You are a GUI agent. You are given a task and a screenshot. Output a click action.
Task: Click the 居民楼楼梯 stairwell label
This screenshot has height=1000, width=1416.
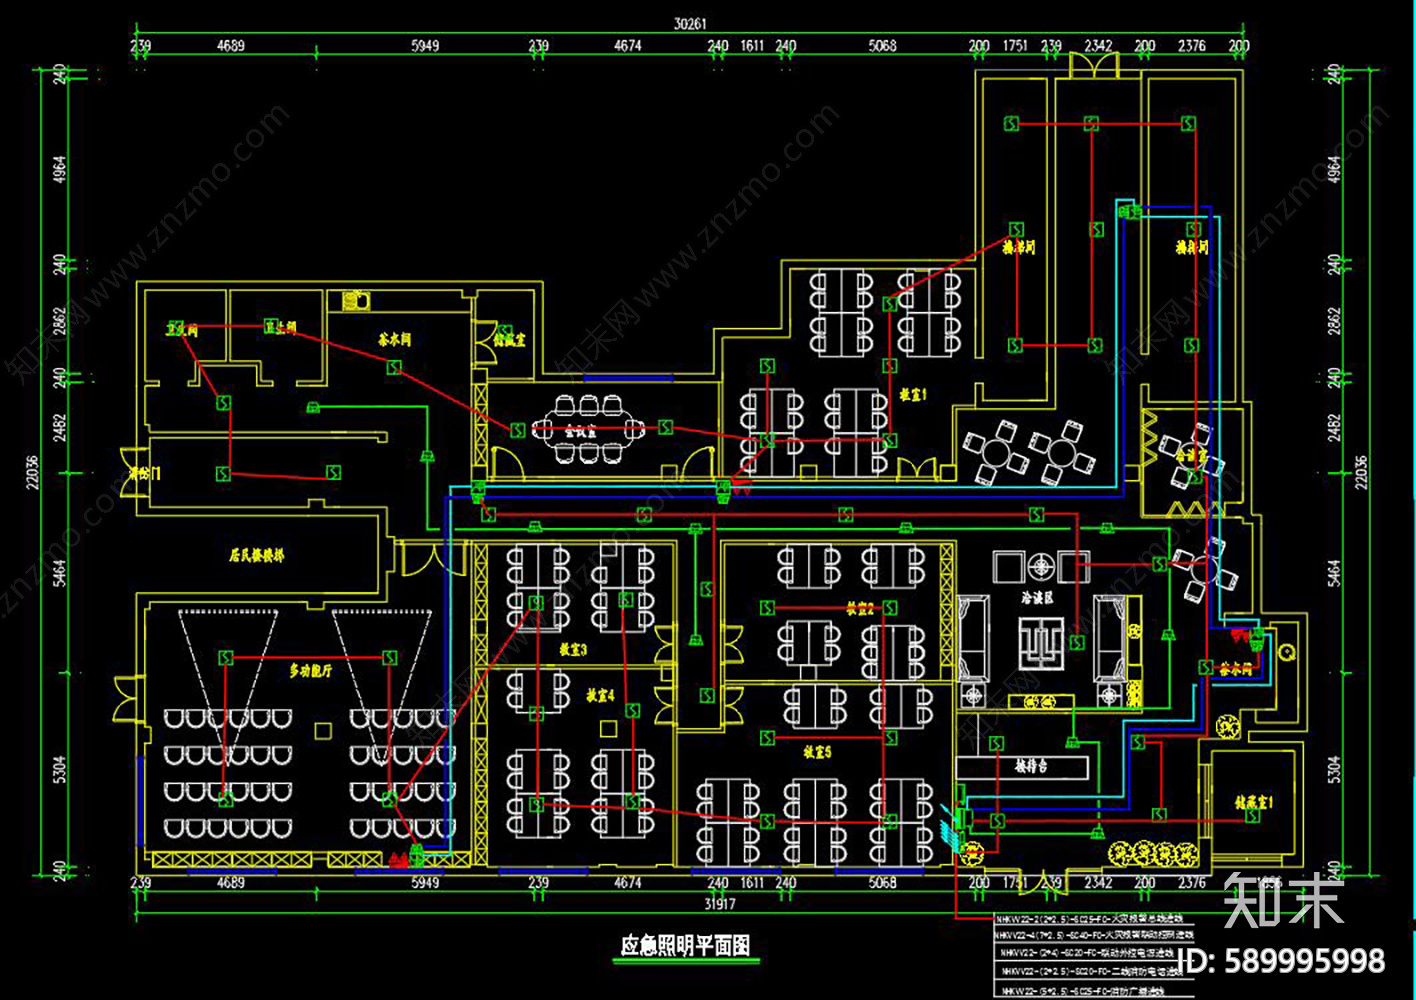257,555
